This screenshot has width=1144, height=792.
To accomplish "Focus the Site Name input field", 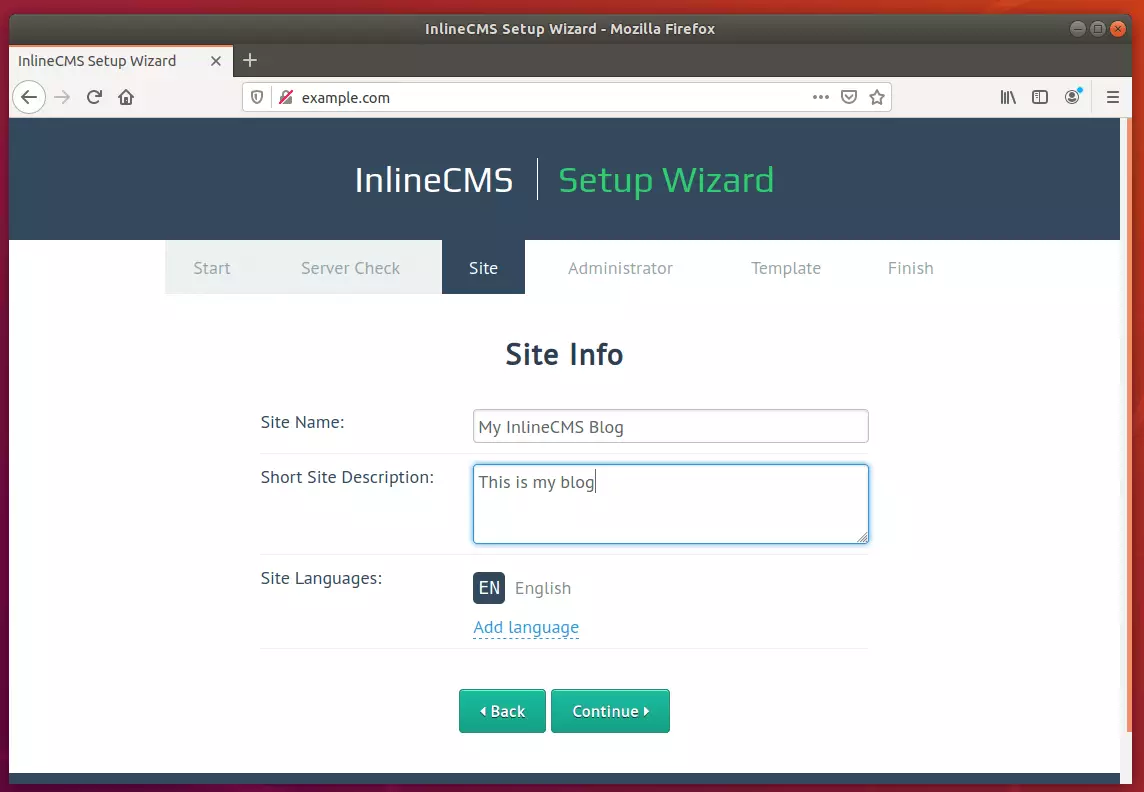I will click(670, 426).
